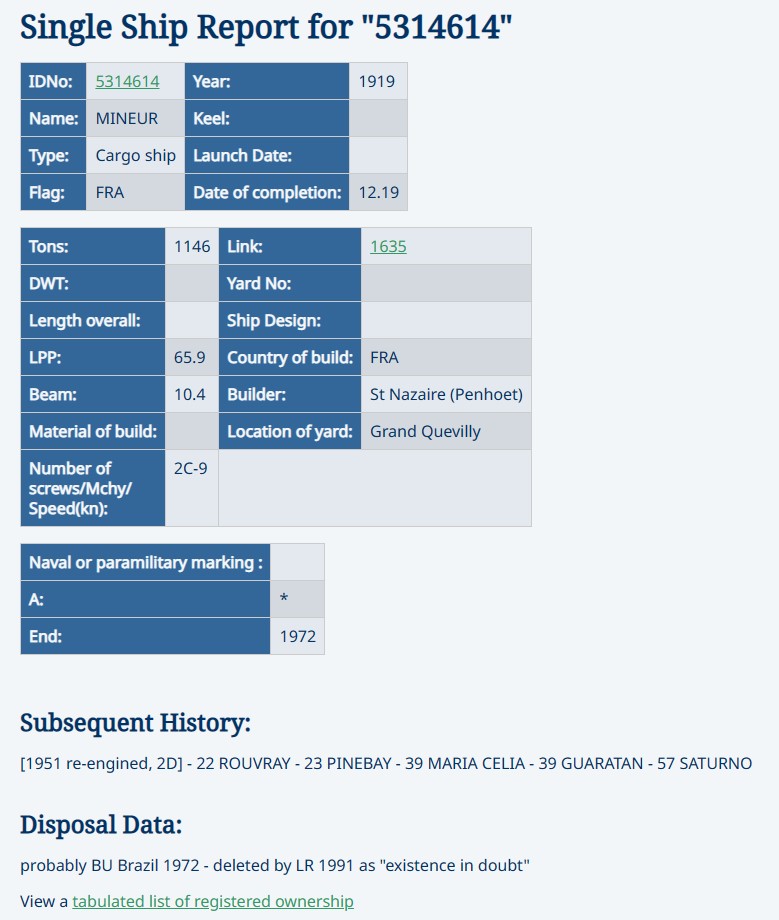779x920 pixels.
Task: Select the 1146 tons value
Action: (x=192, y=246)
